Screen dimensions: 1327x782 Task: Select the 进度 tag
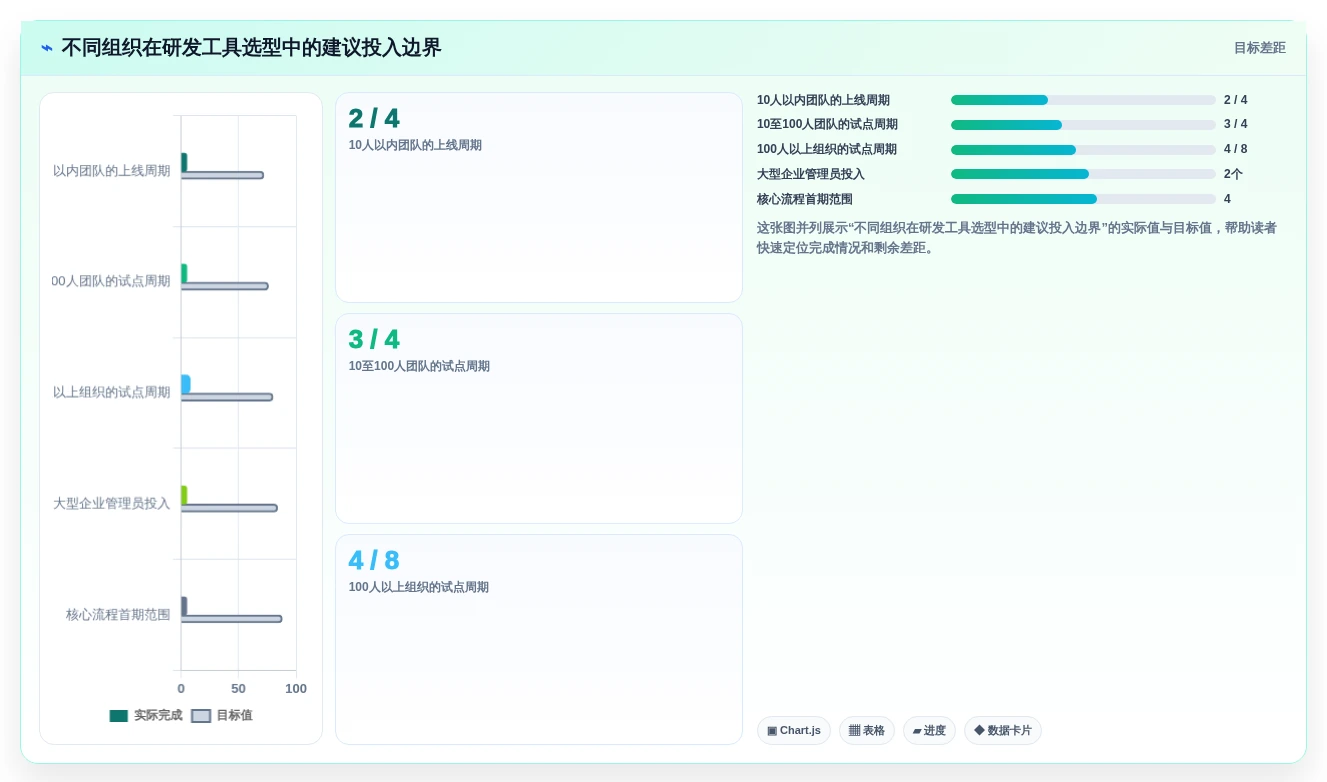tap(929, 731)
